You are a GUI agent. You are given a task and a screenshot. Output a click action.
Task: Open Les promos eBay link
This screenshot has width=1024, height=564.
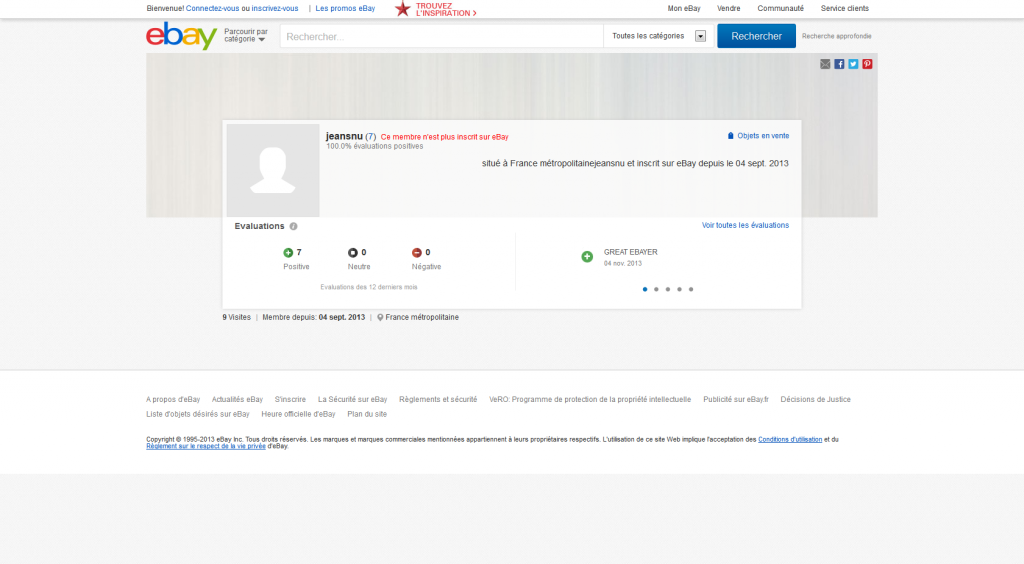[345, 8]
